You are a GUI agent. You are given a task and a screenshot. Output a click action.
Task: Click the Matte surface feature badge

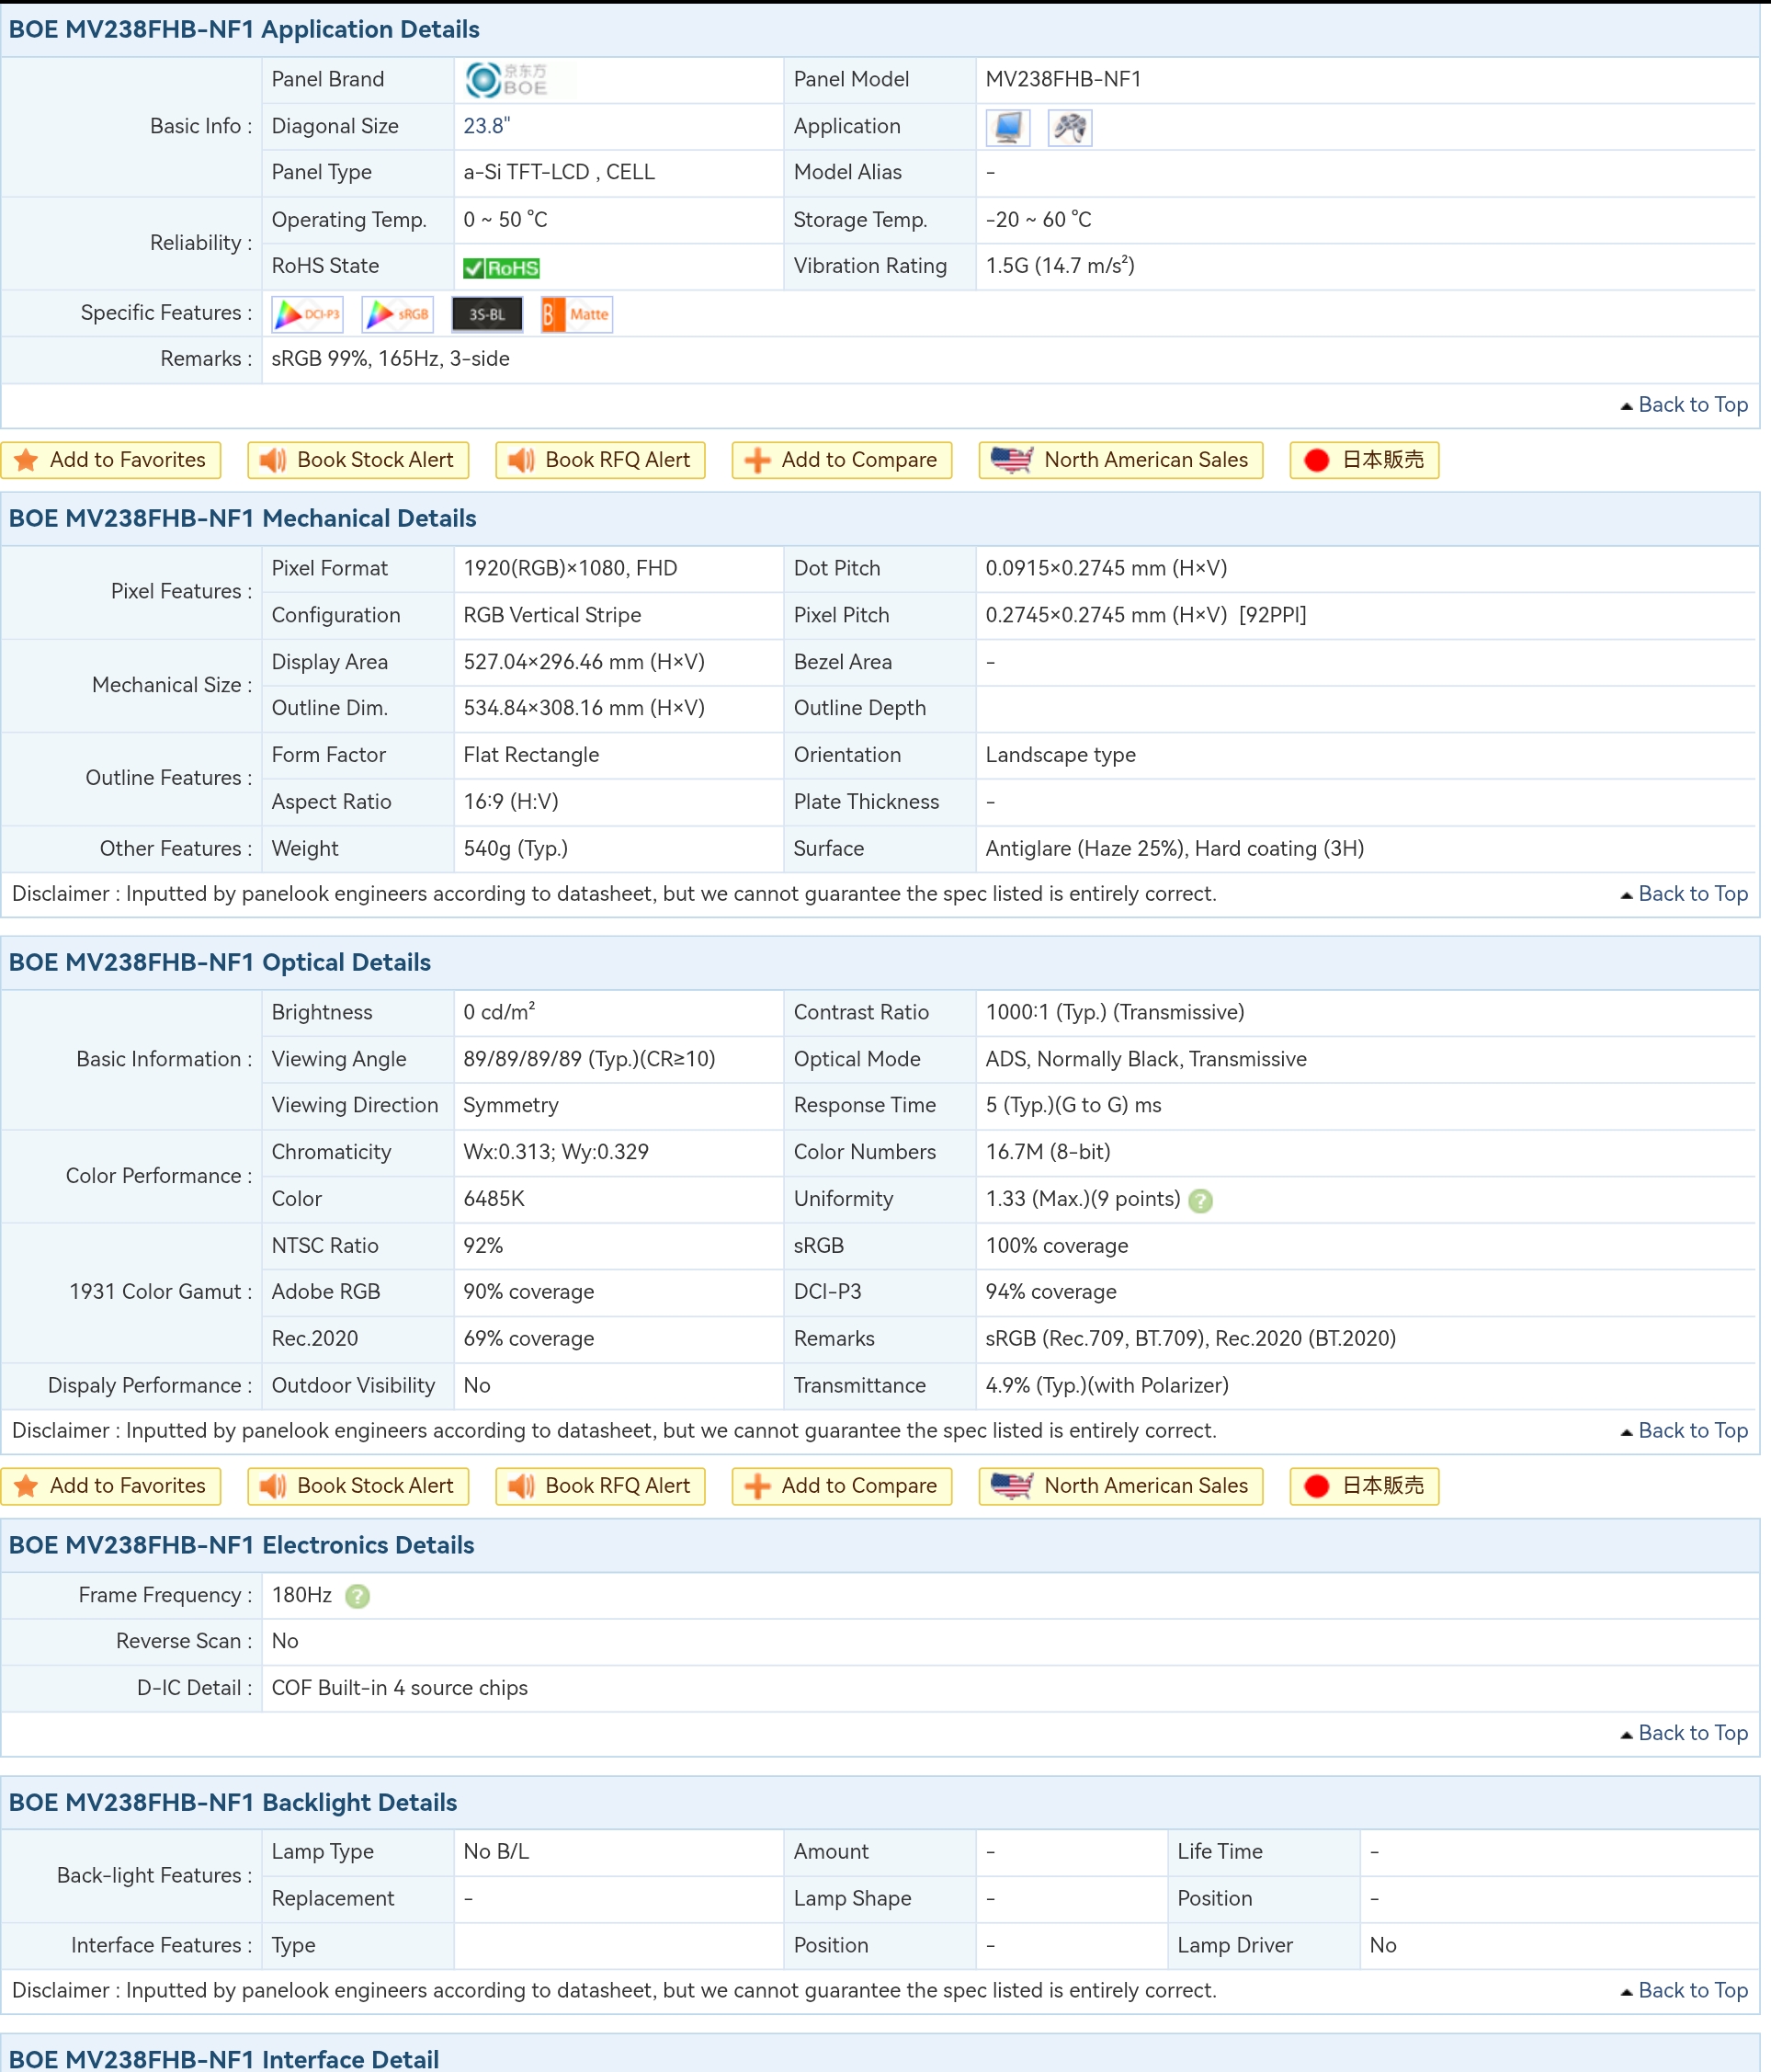[576, 314]
